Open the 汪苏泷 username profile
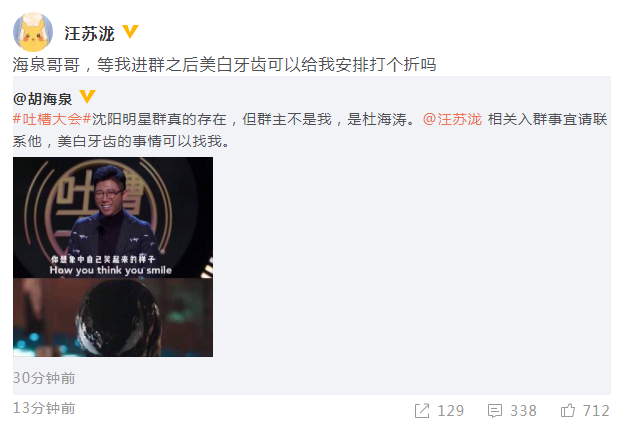This screenshot has width=627, height=427. coord(90,33)
